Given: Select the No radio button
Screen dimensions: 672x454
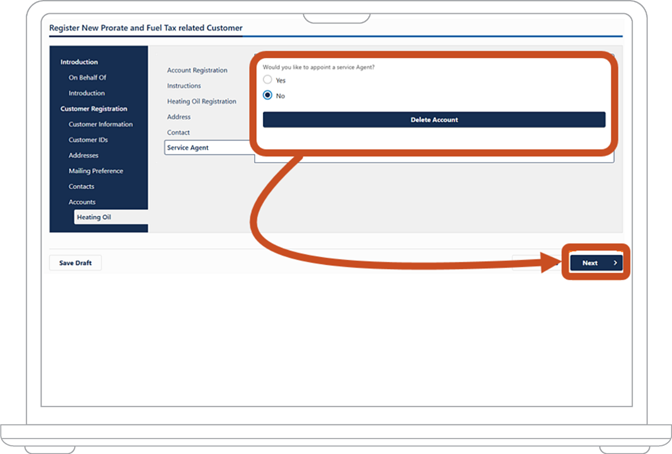Looking at the screenshot, I should coord(267,95).
